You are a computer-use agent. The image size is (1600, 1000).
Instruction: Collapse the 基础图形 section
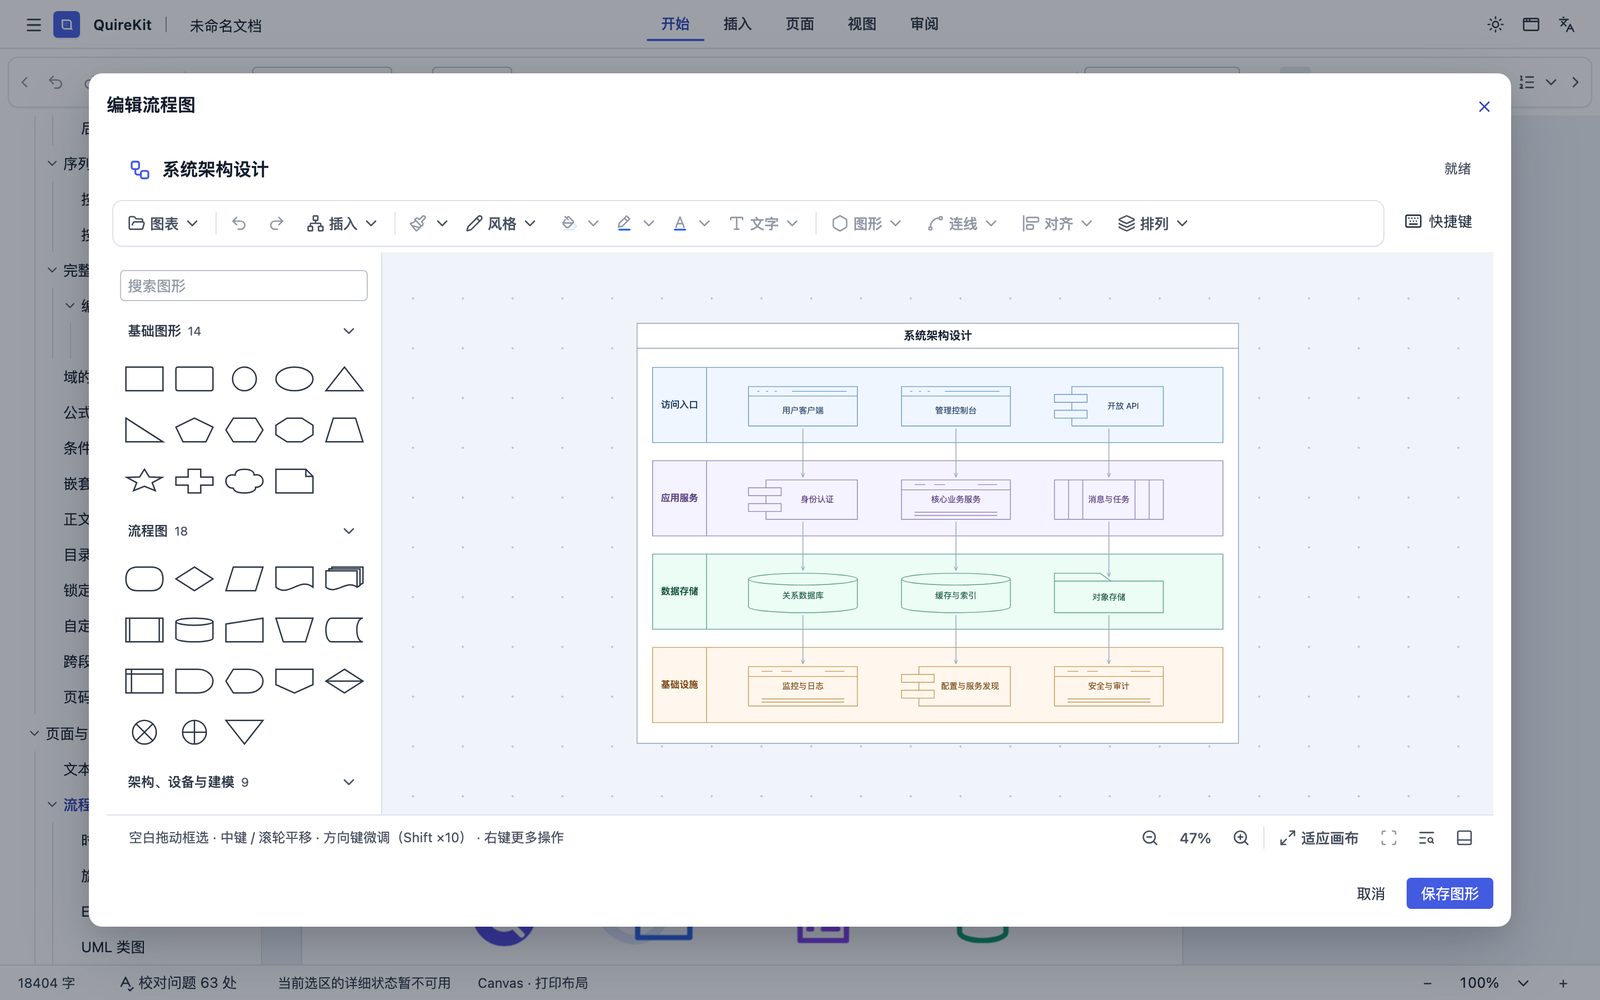[348, 331]
